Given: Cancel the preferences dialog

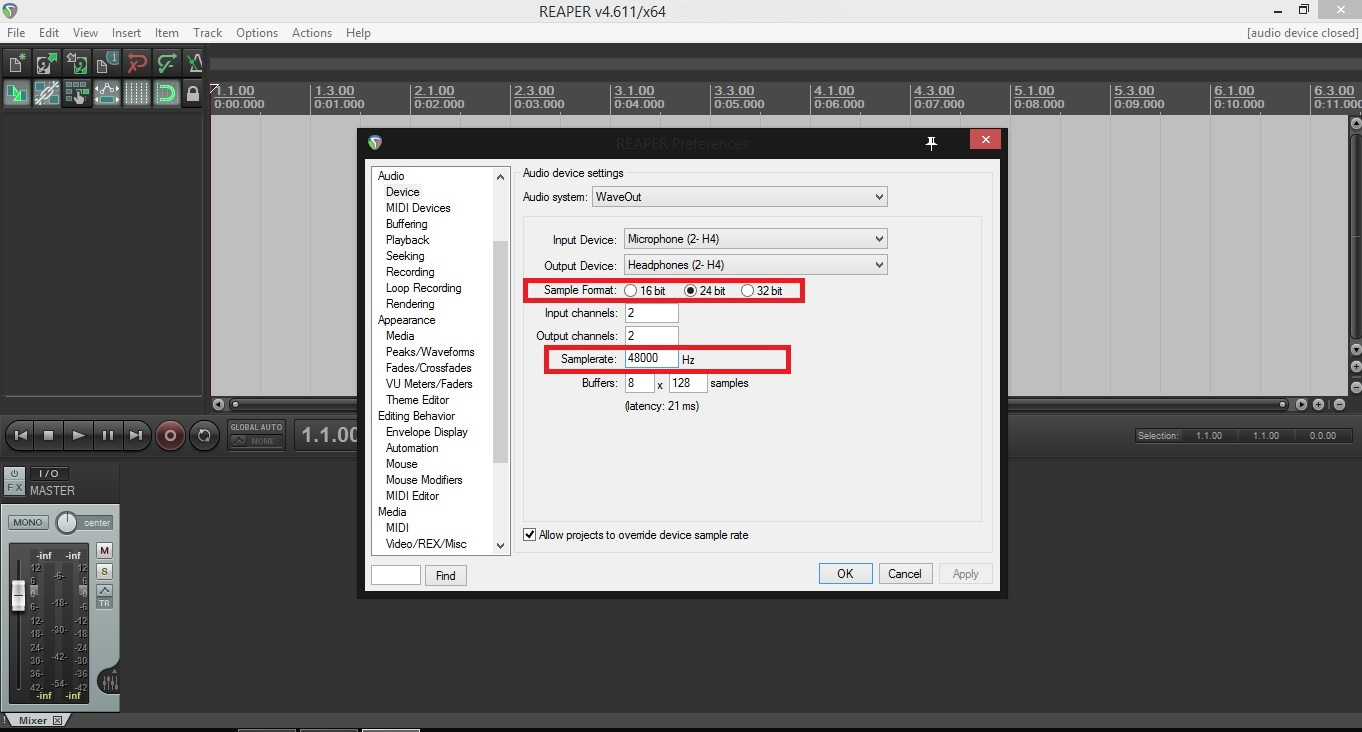Looking at the screenshot, I should click(904, 573).
